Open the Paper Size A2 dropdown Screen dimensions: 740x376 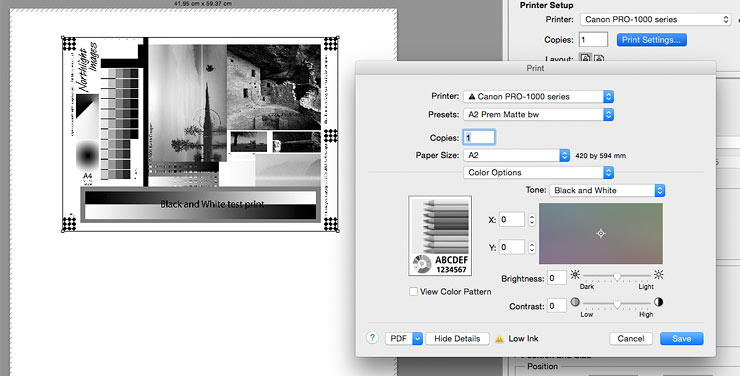click(x=517, y=155)
